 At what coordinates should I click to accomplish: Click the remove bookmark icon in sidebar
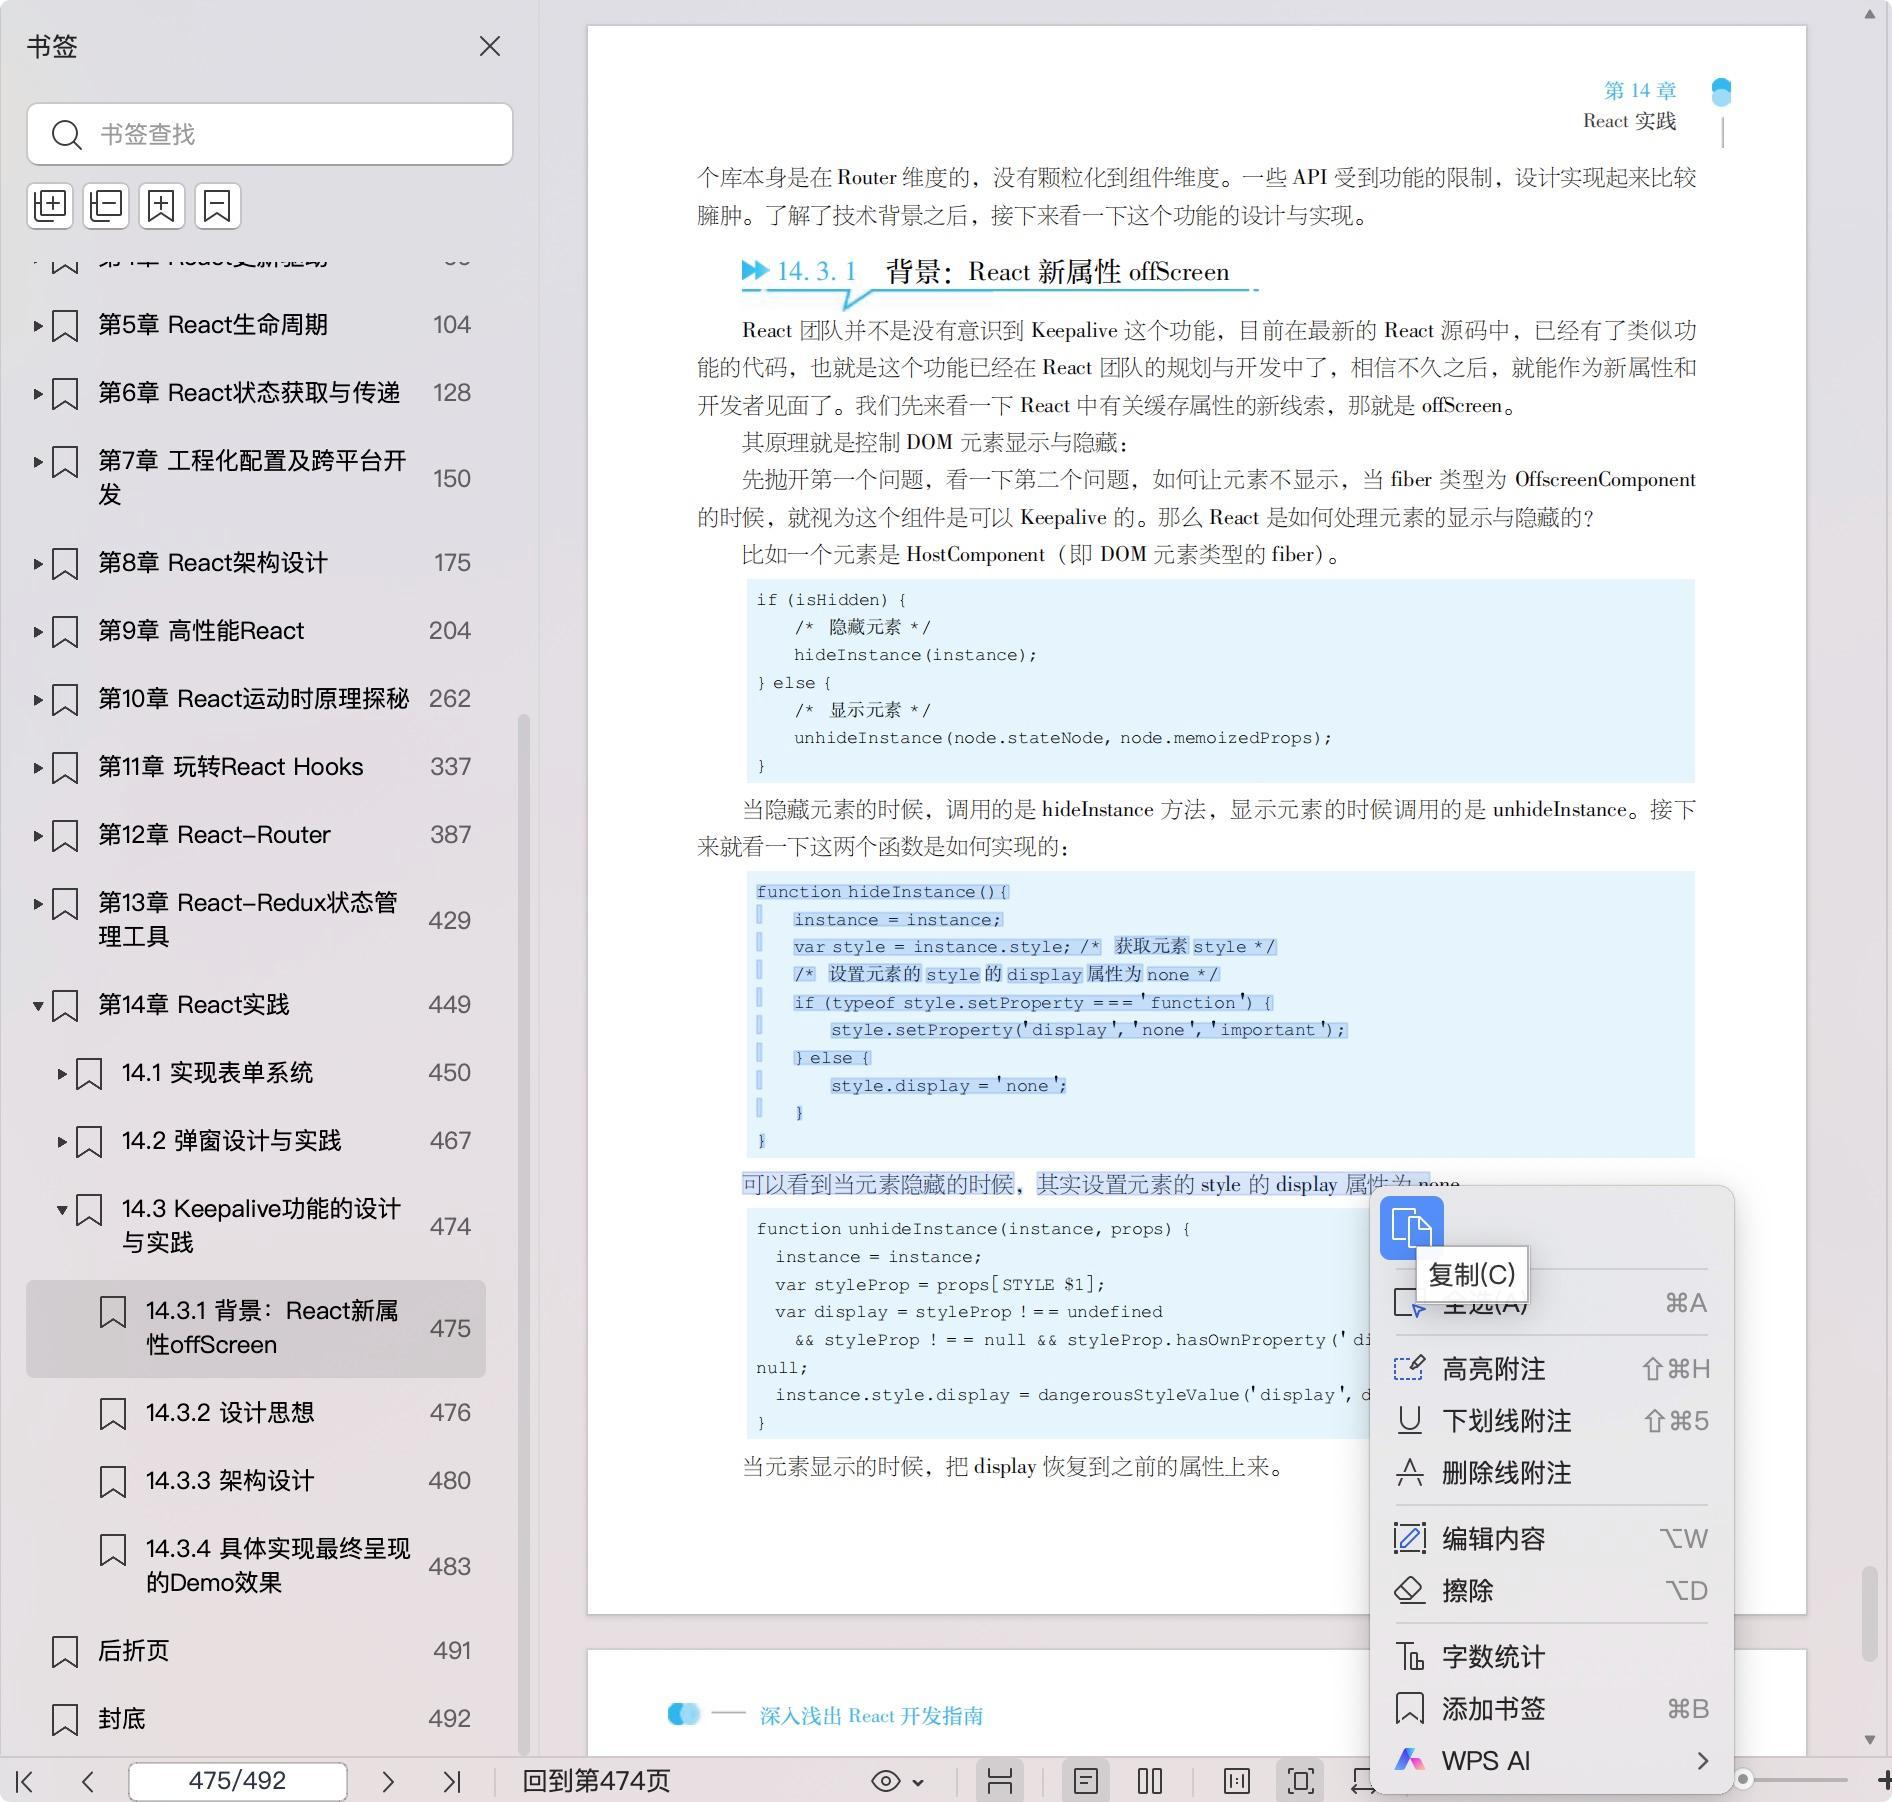(217, 206)
